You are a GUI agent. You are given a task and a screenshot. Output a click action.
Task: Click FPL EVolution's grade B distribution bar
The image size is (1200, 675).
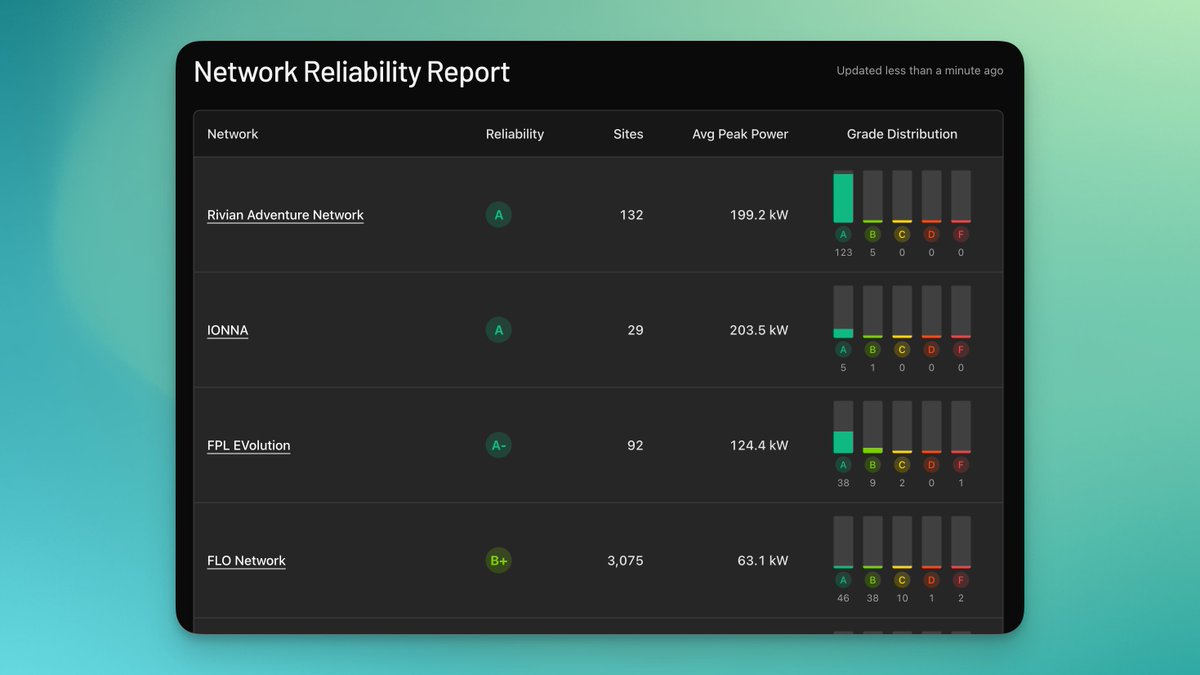point(873,427)
